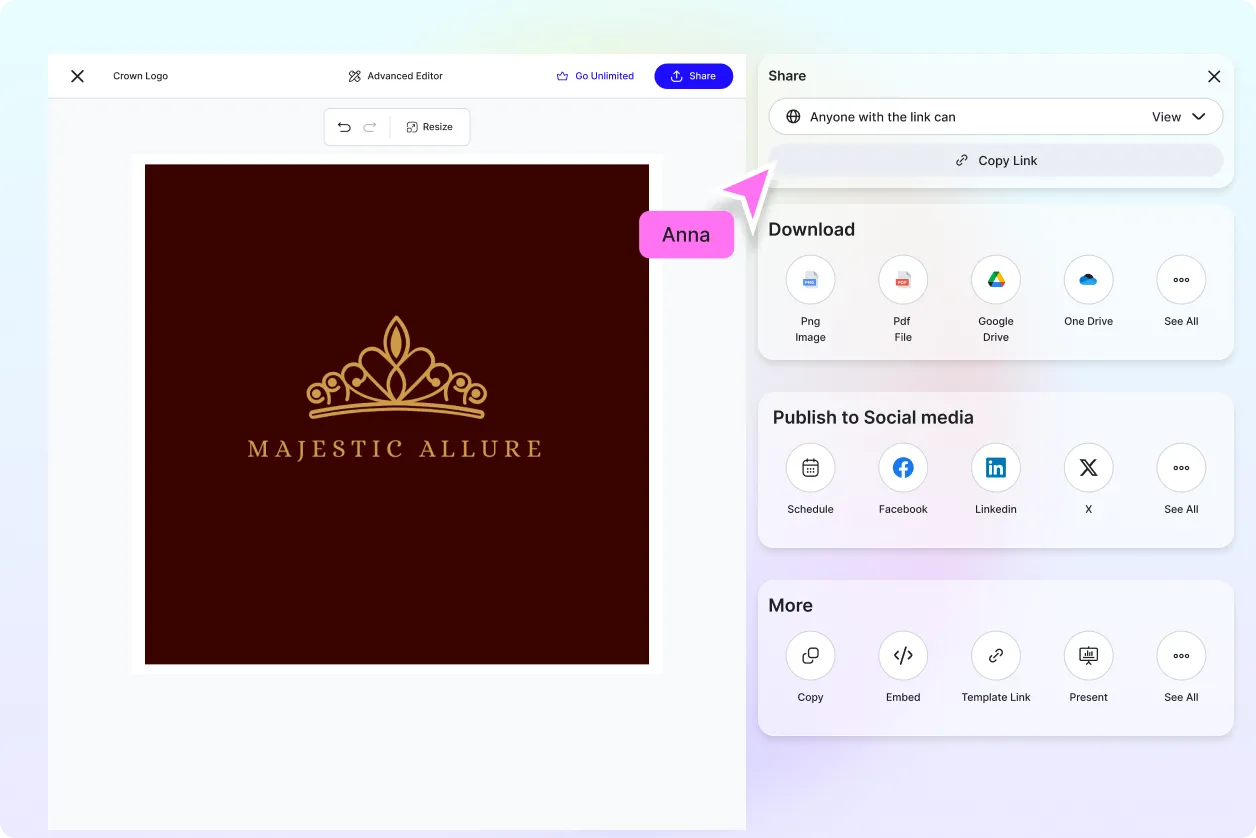Save design to One Drive
The image size is (1256, 838).
1088,280
